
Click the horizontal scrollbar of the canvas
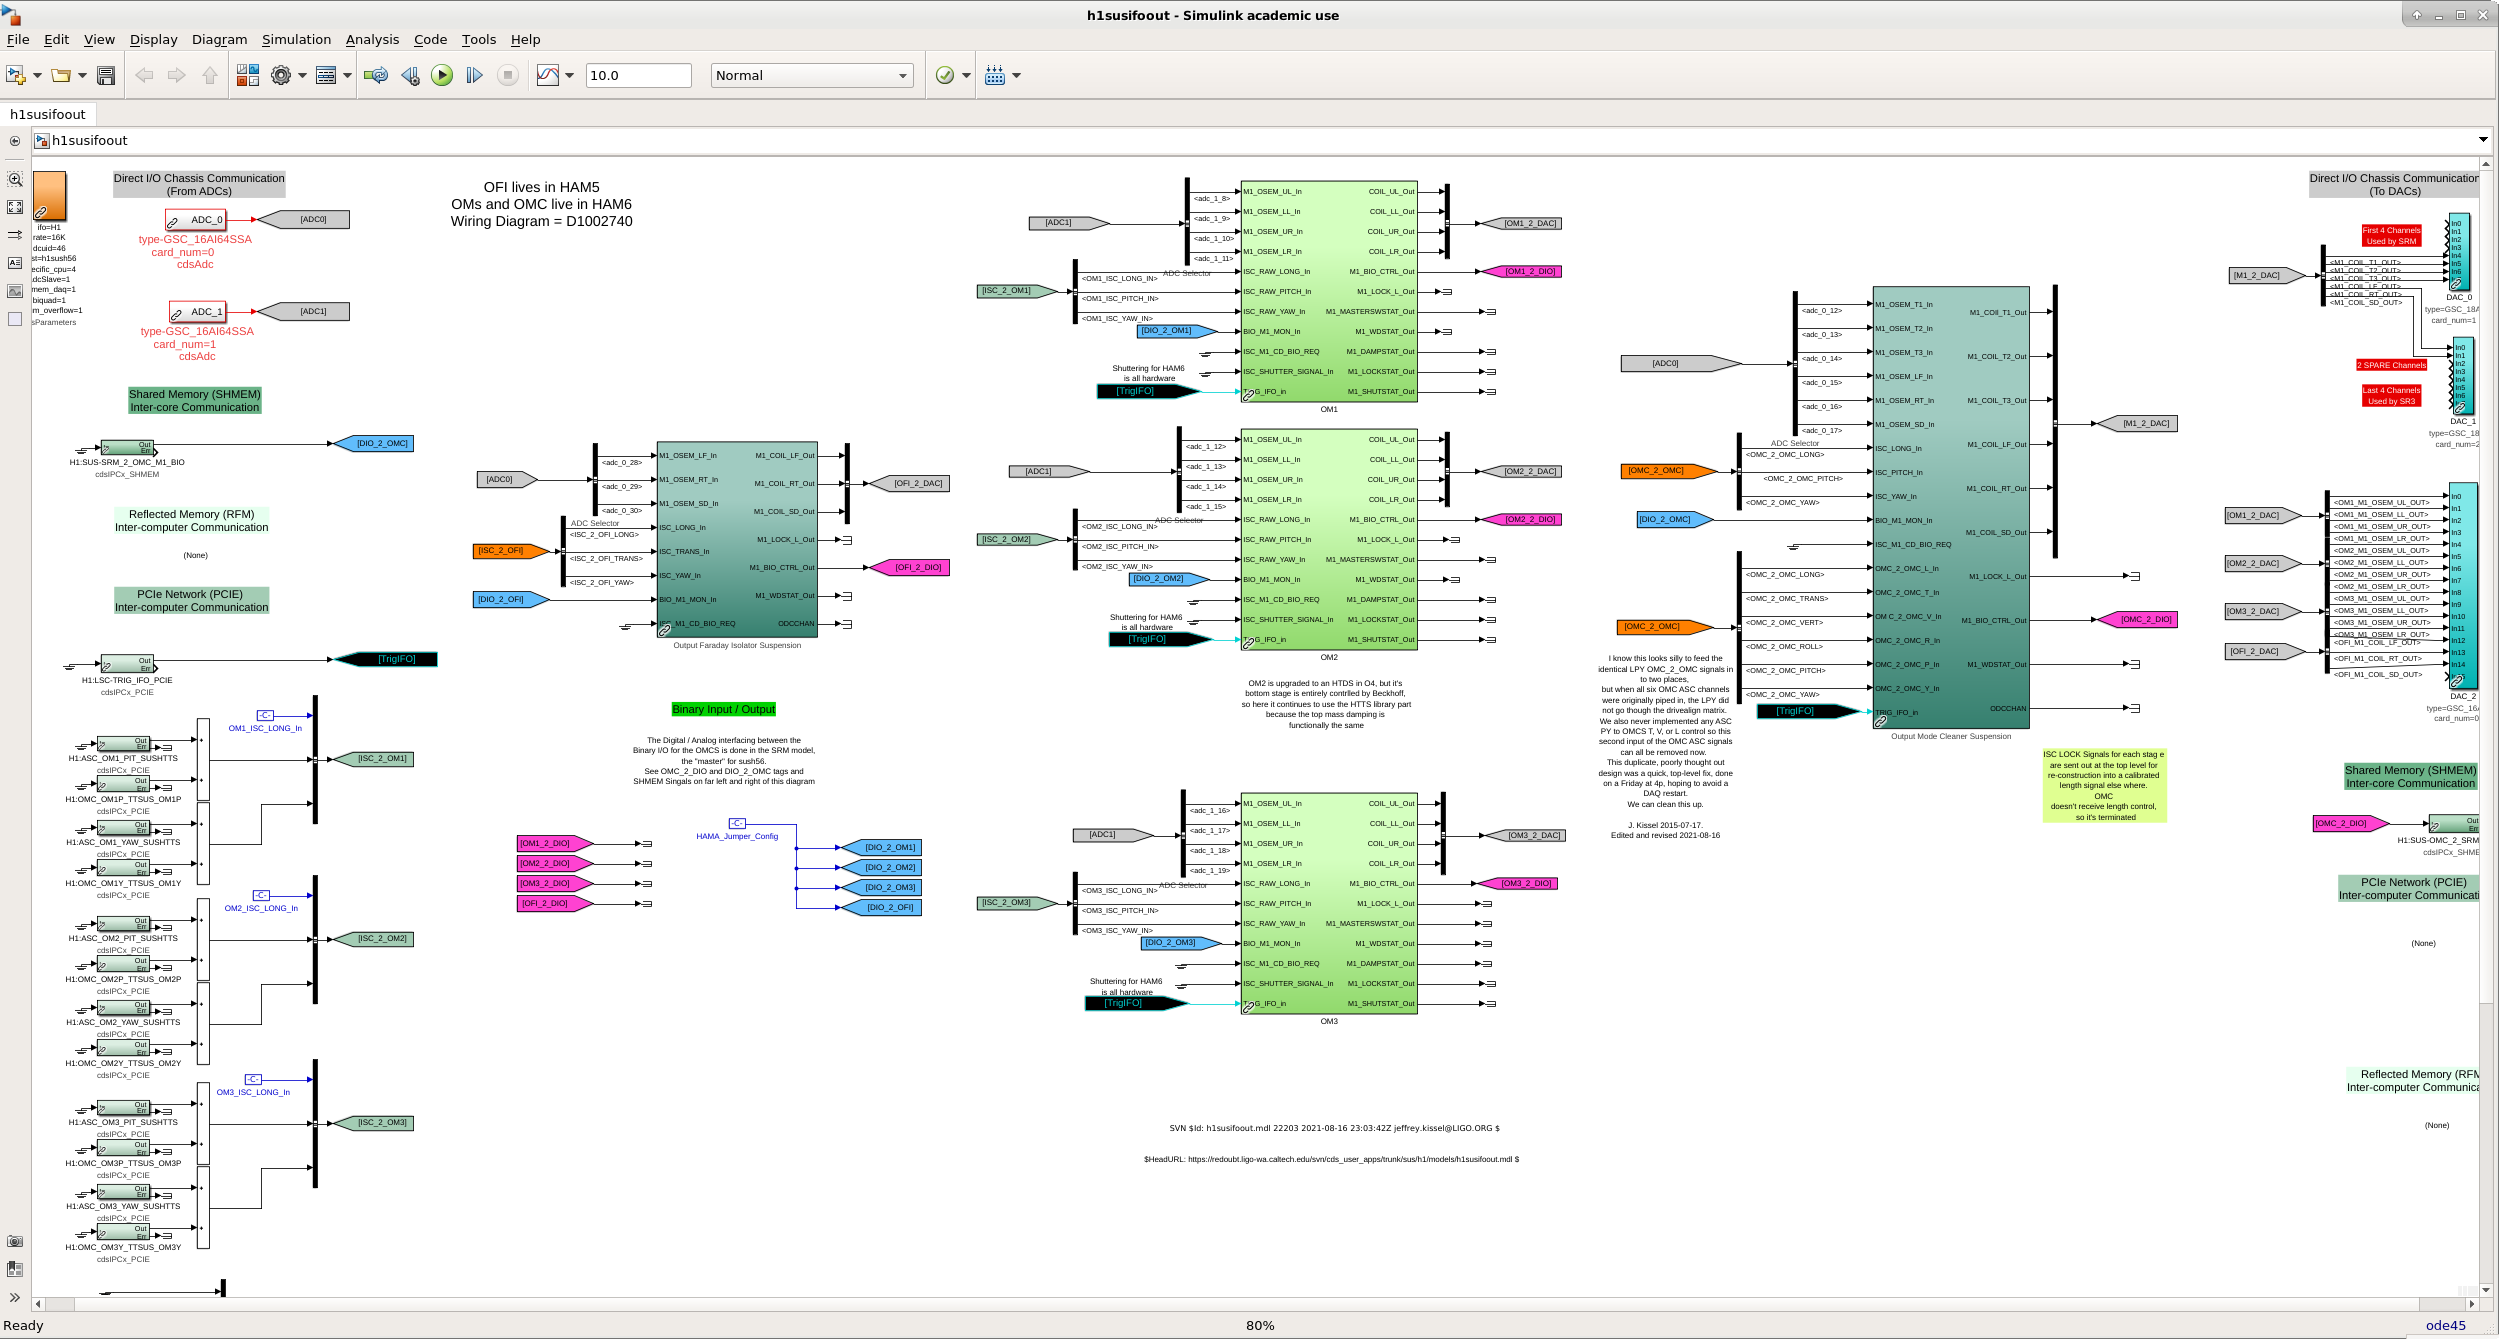point(1253,1304)
